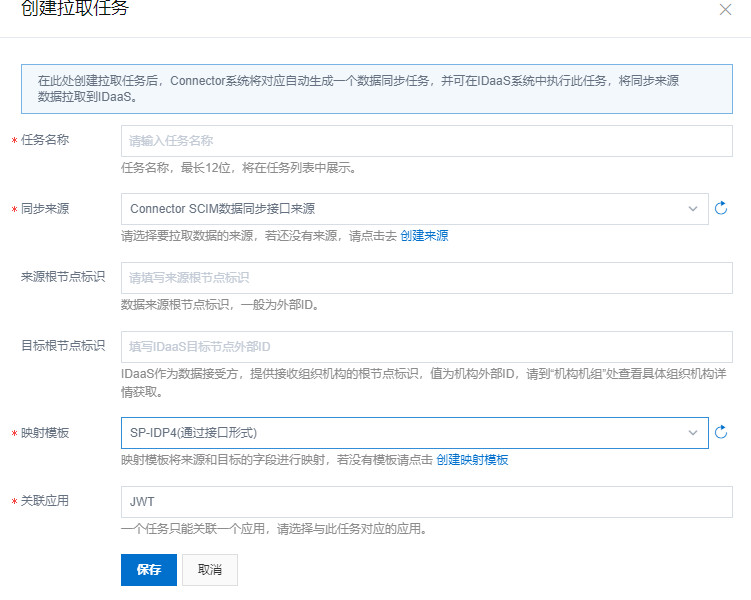The image size is (751, 600).
Task: Click the 目标根节点标识 input field
Action: 426,347
